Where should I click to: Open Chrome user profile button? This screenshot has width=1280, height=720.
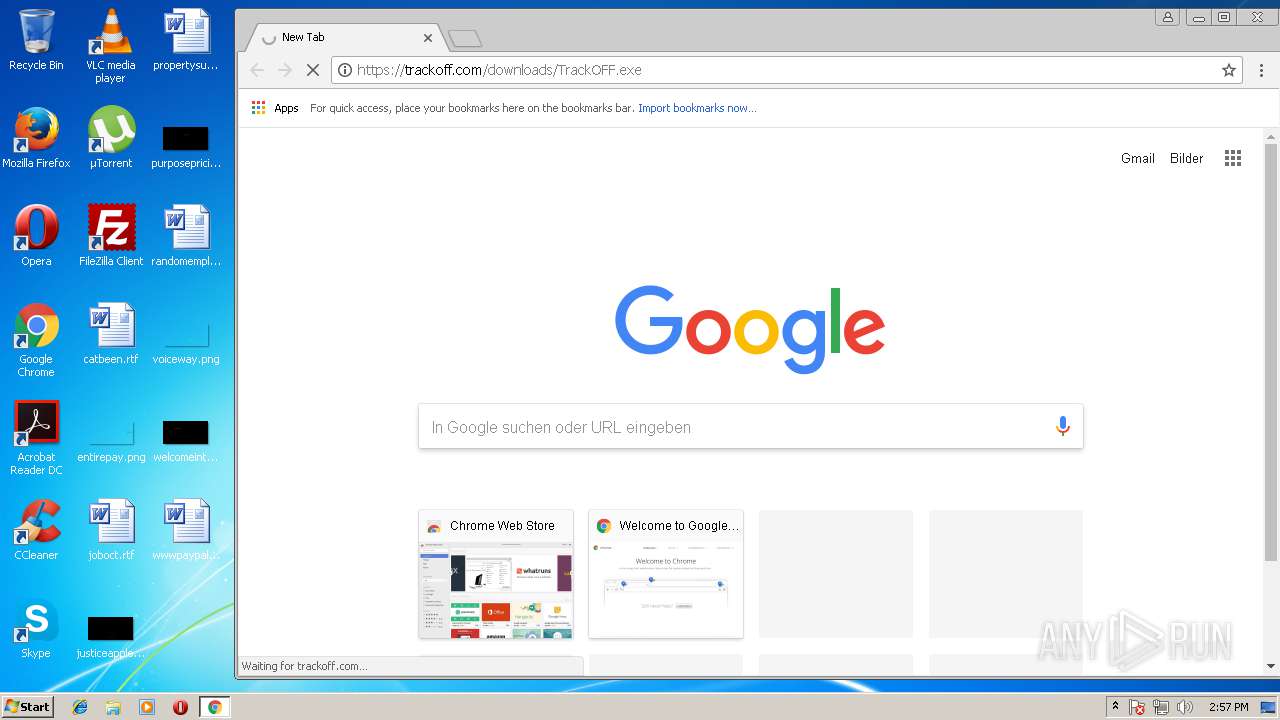1167,17
